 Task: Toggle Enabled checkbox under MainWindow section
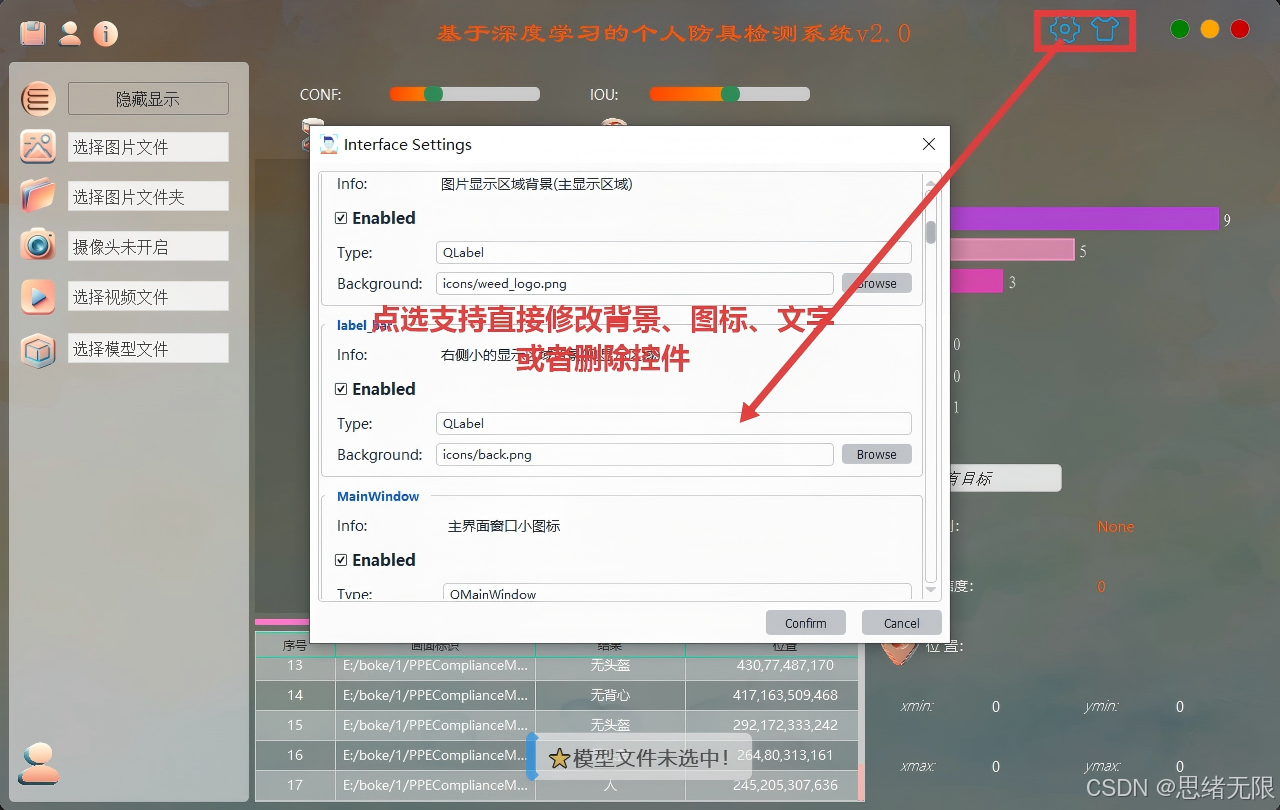(x=341, y=560)
